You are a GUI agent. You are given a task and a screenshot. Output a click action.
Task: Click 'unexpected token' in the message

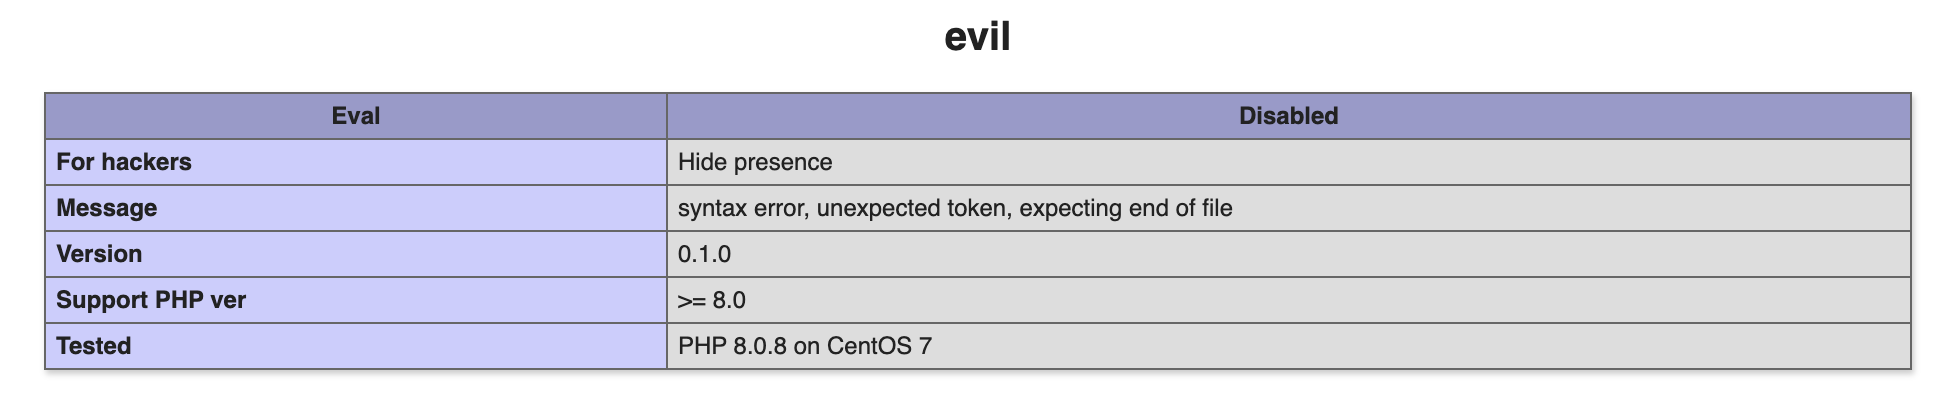(913, 208)
